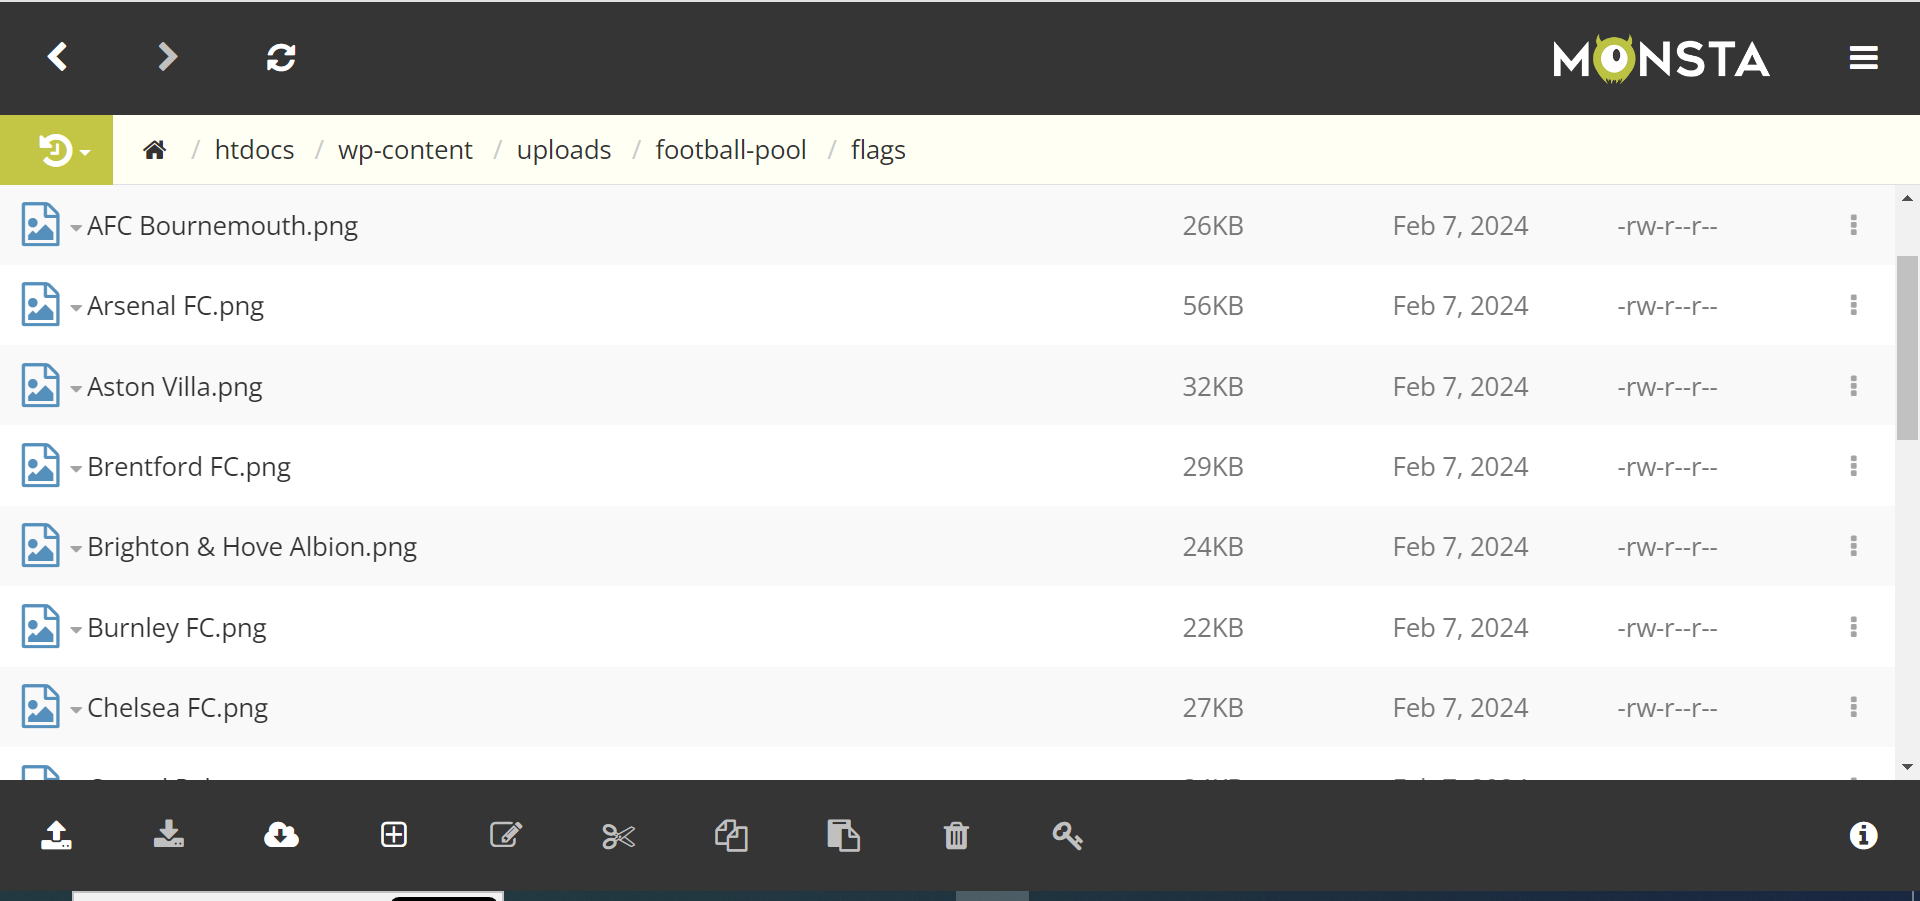Click the Aston Villa.png file name
The width and height of the screenshot is (1920, 901).
click(x=175, y=387)
